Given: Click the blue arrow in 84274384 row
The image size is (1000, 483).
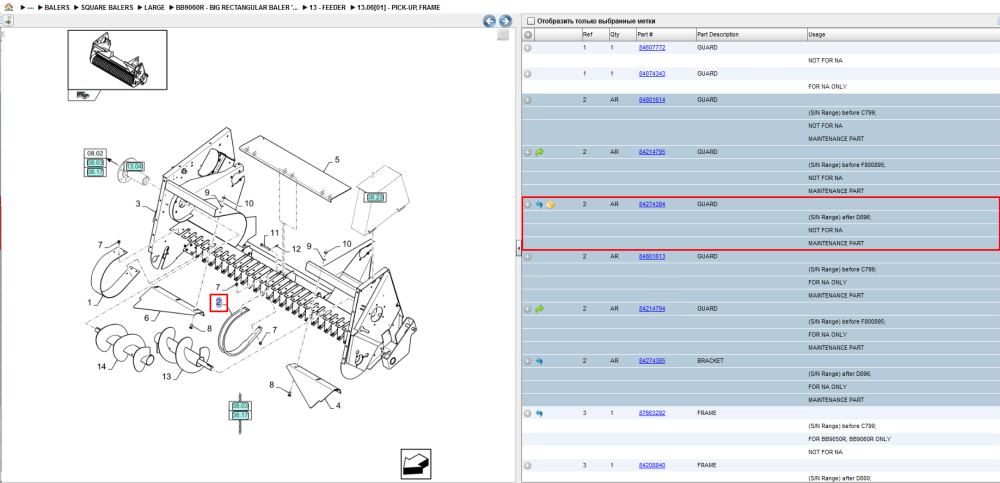Looking at the screenshot, I should 540,204.
